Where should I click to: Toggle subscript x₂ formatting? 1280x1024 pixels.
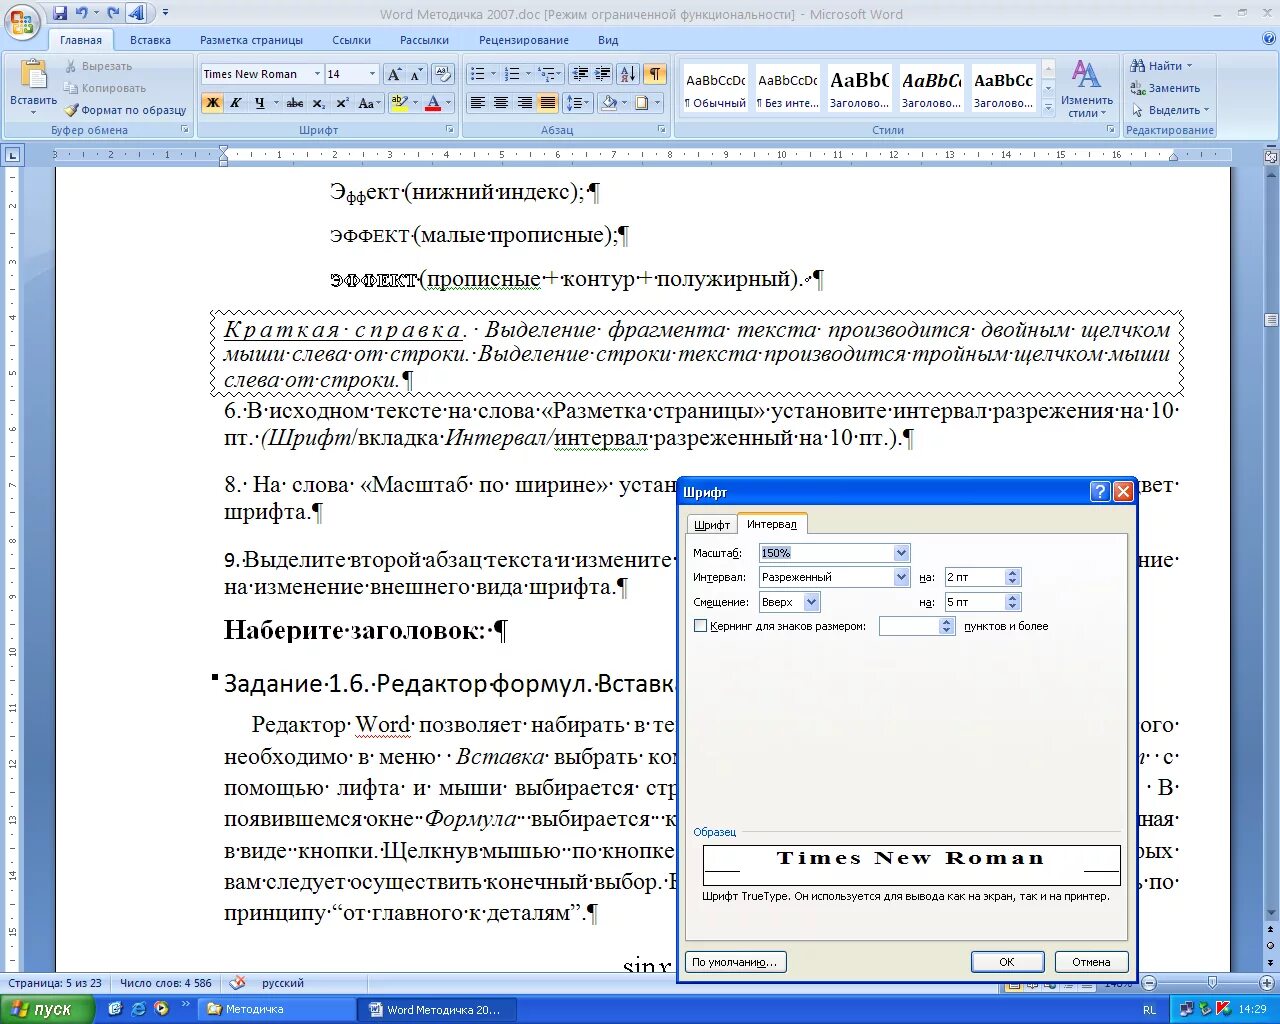pyautogui.click(x=318, y=103)
